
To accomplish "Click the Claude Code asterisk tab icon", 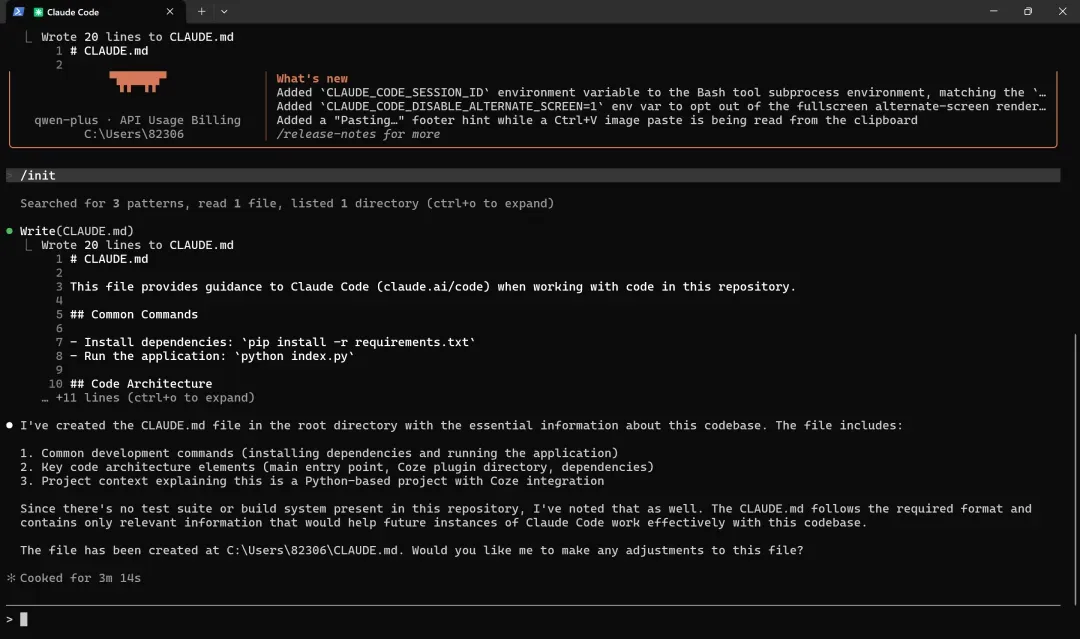I will pyautogui.click(x=39, y=12).
